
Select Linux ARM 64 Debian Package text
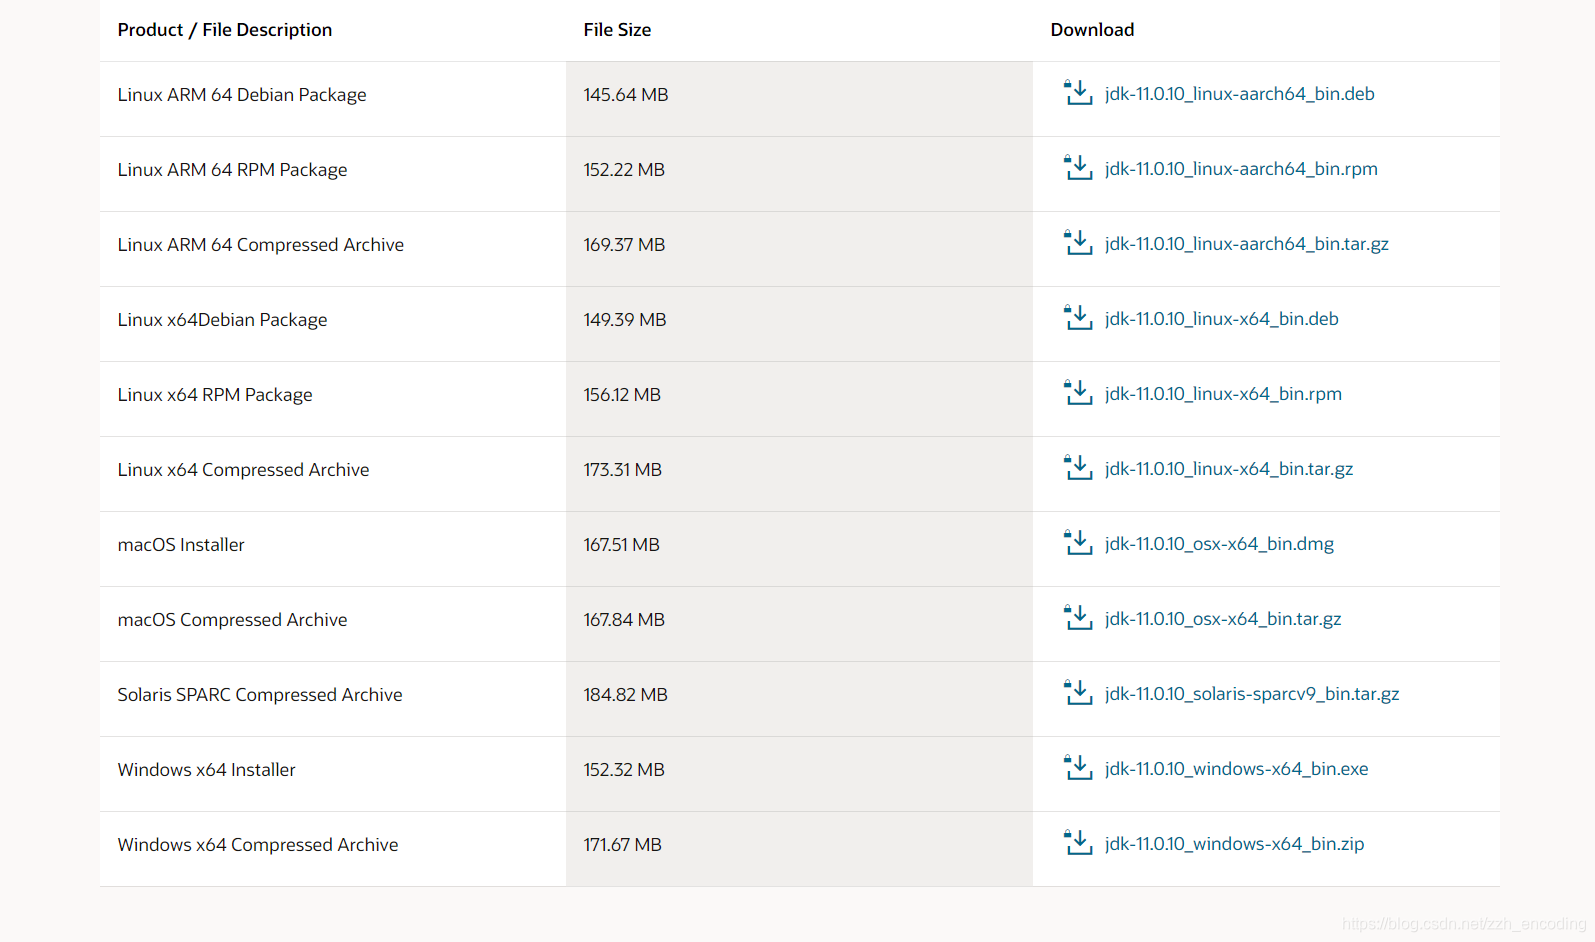click(x=242, y=95)
